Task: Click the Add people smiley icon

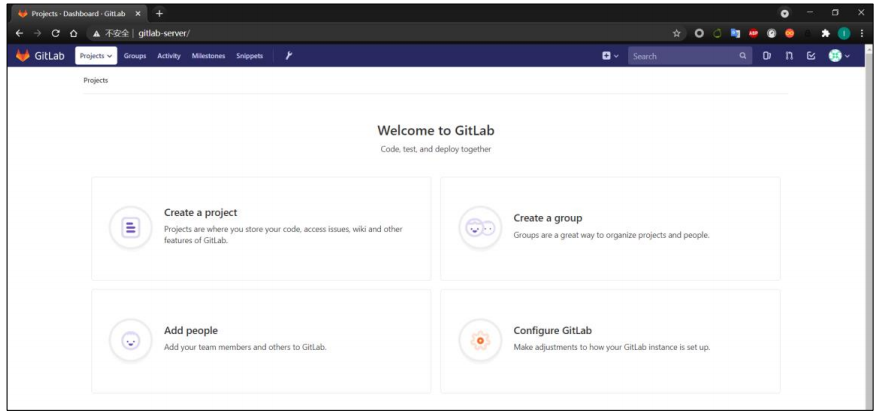Action: (x=130, y=340)
